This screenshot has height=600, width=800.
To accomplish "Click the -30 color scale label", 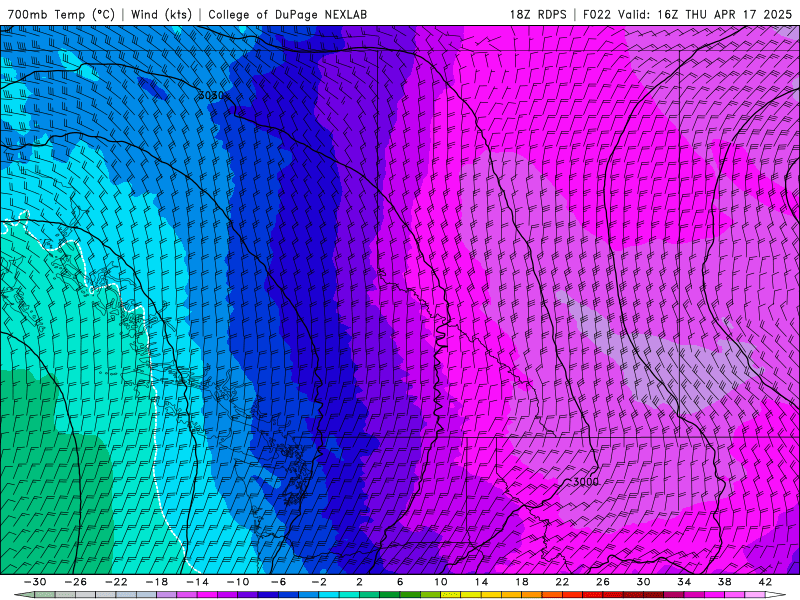I will (x=35, y=582).
